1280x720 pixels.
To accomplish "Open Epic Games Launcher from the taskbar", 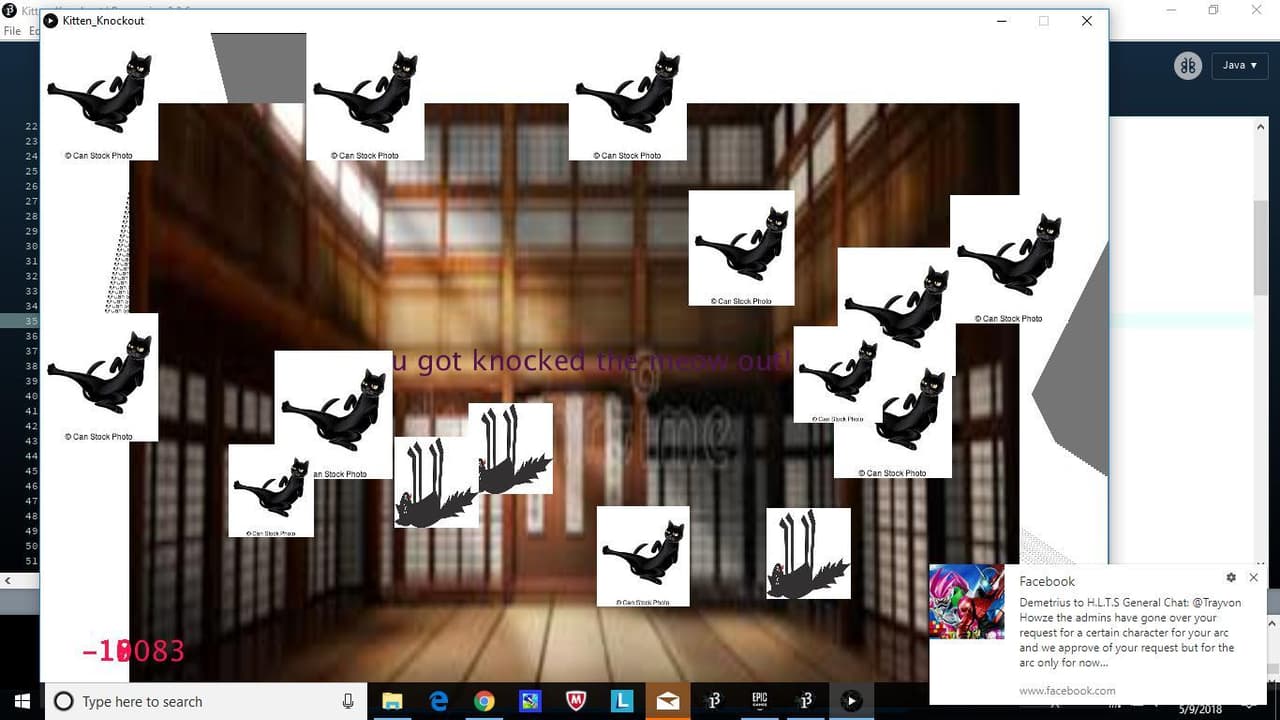I will click(x=759, y=701).
